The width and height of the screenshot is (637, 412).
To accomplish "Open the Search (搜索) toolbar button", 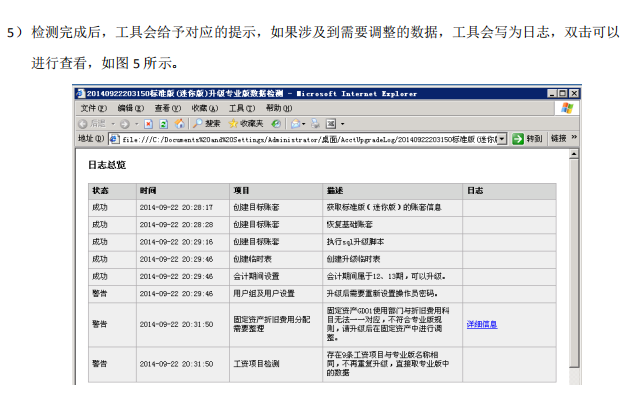I will pyautogui.click(x=207, y=123).
